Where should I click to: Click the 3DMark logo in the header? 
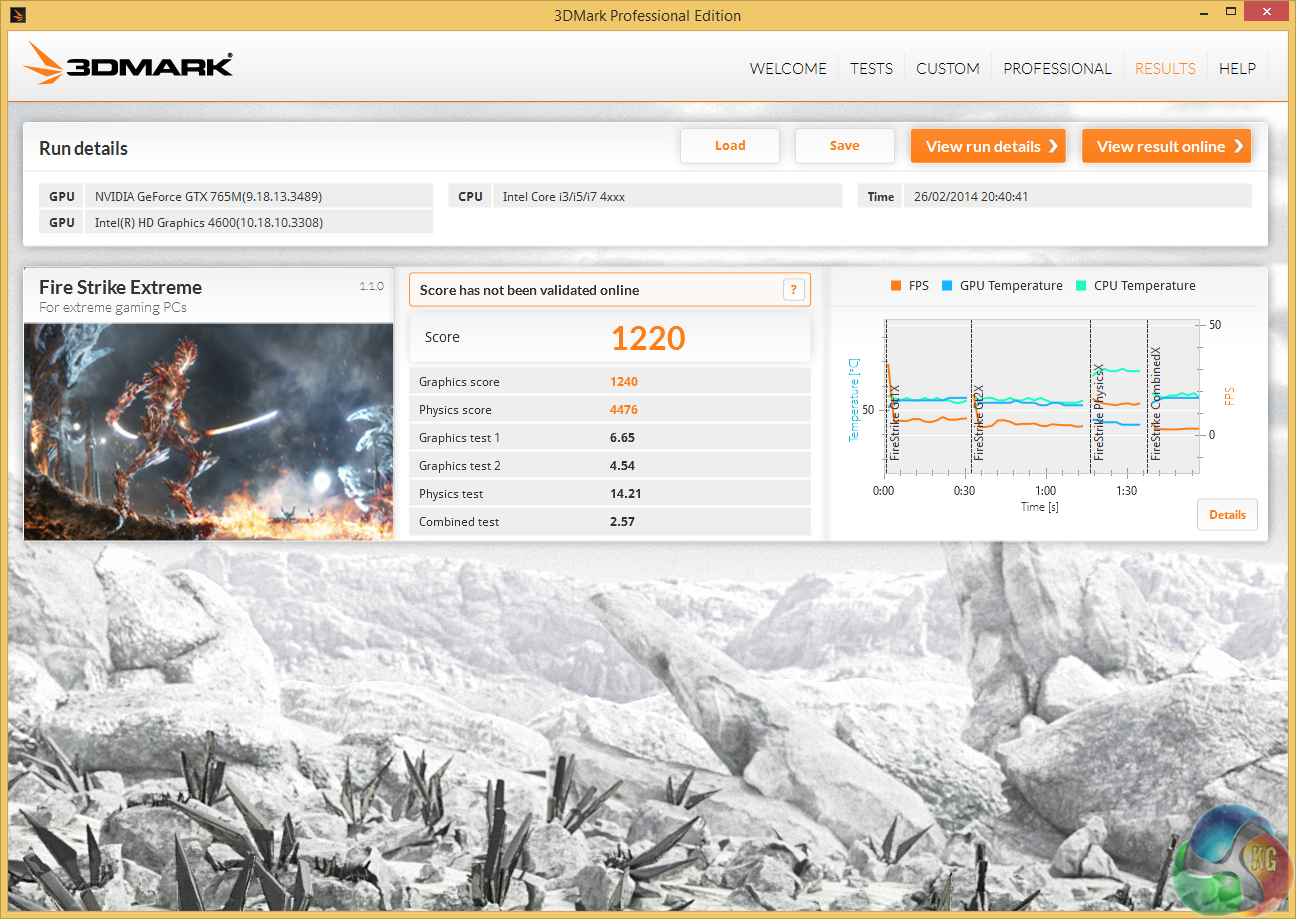click(x=130, y=65)
